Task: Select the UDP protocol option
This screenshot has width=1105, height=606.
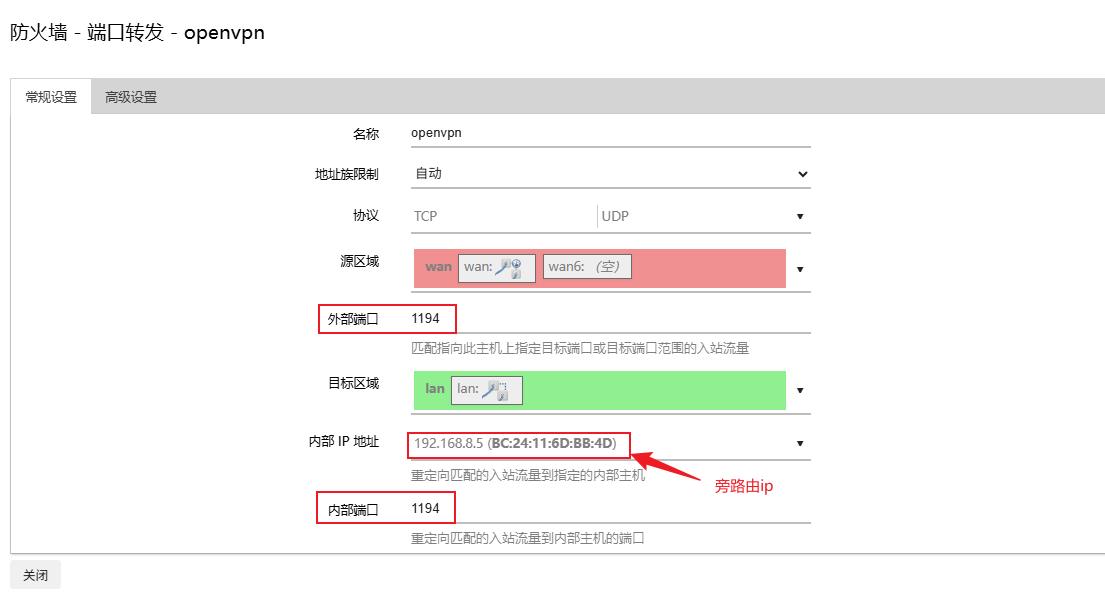Action: [690, 216]
